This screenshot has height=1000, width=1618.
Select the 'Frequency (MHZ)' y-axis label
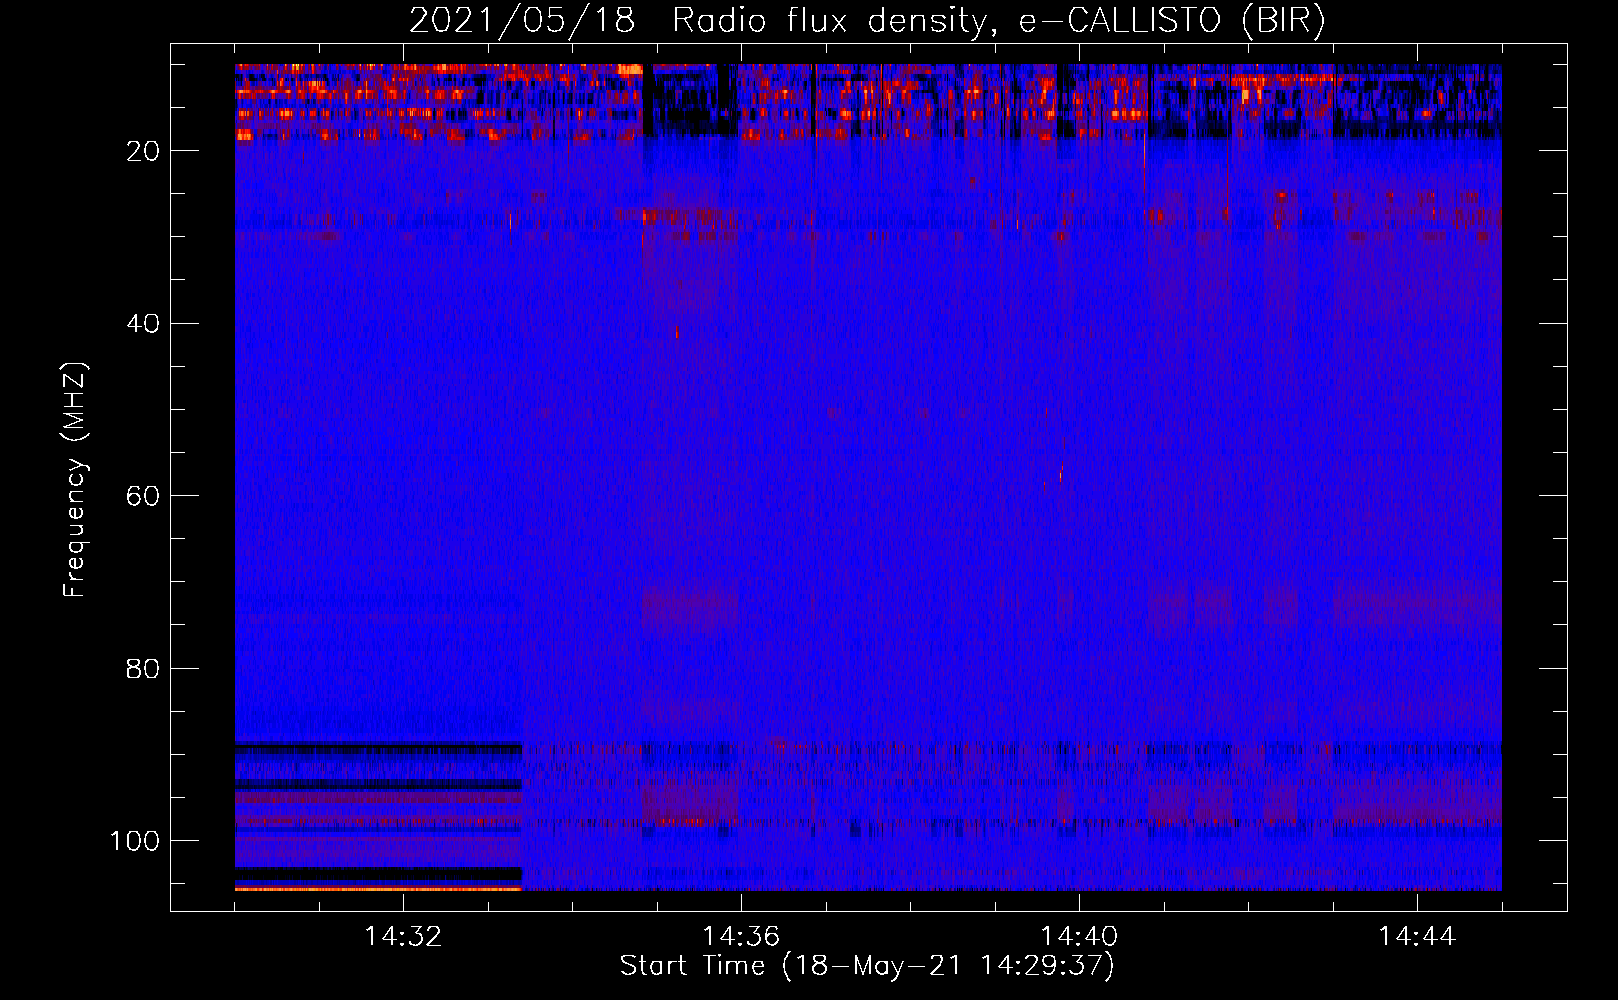coord(76,480)
